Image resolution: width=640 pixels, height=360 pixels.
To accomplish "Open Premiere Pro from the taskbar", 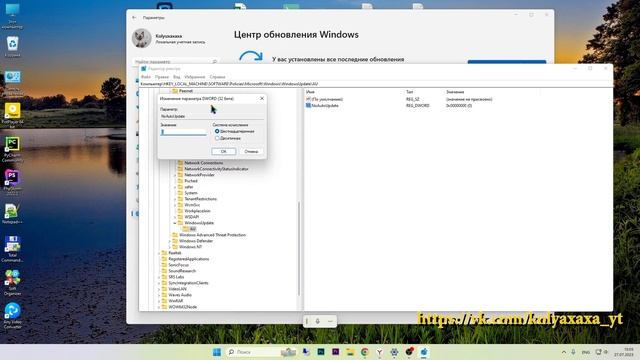I will tap(336, 352).
